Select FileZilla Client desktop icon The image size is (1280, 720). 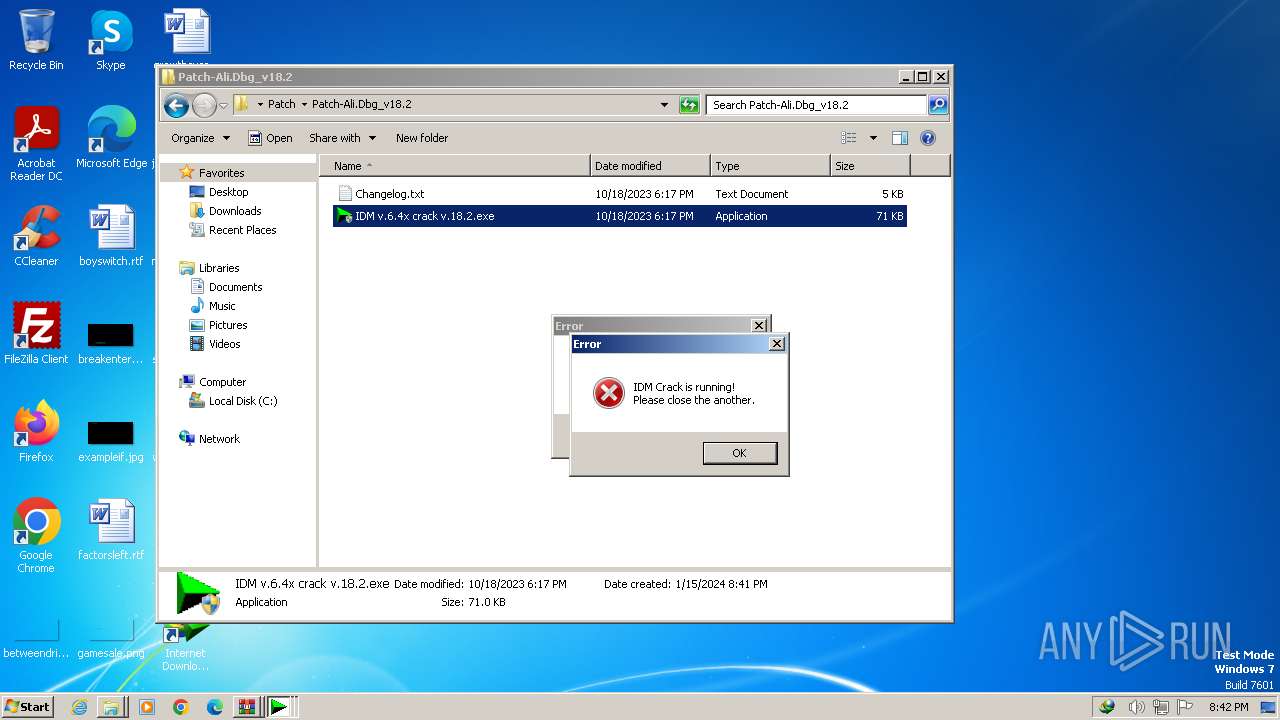pos(36,333)
